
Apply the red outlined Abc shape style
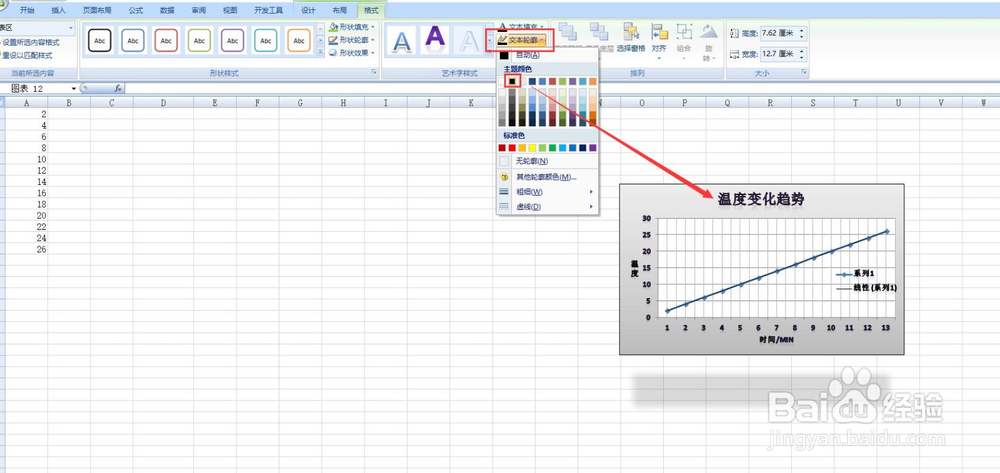point(166,40)
